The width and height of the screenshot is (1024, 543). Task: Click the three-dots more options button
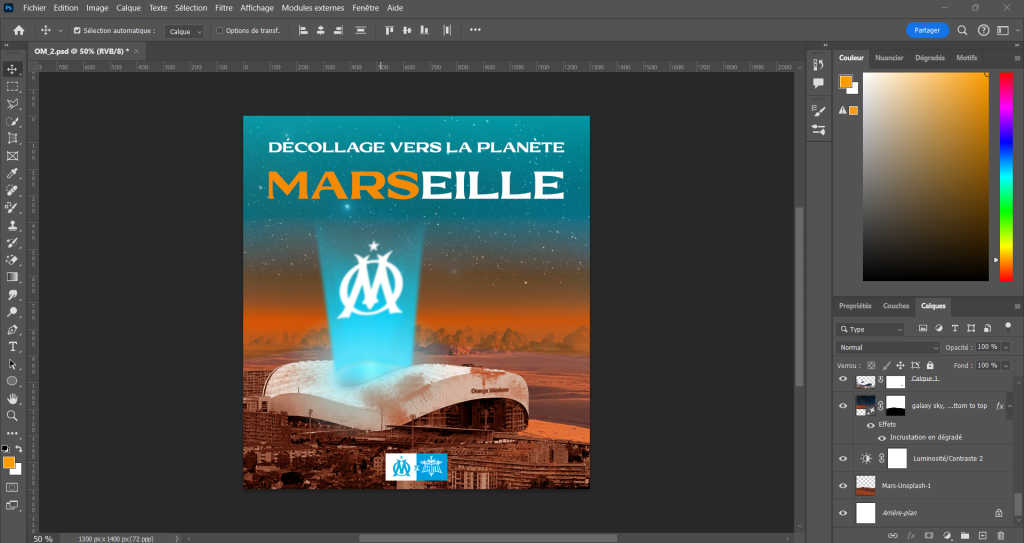click(x=475, y=30)
